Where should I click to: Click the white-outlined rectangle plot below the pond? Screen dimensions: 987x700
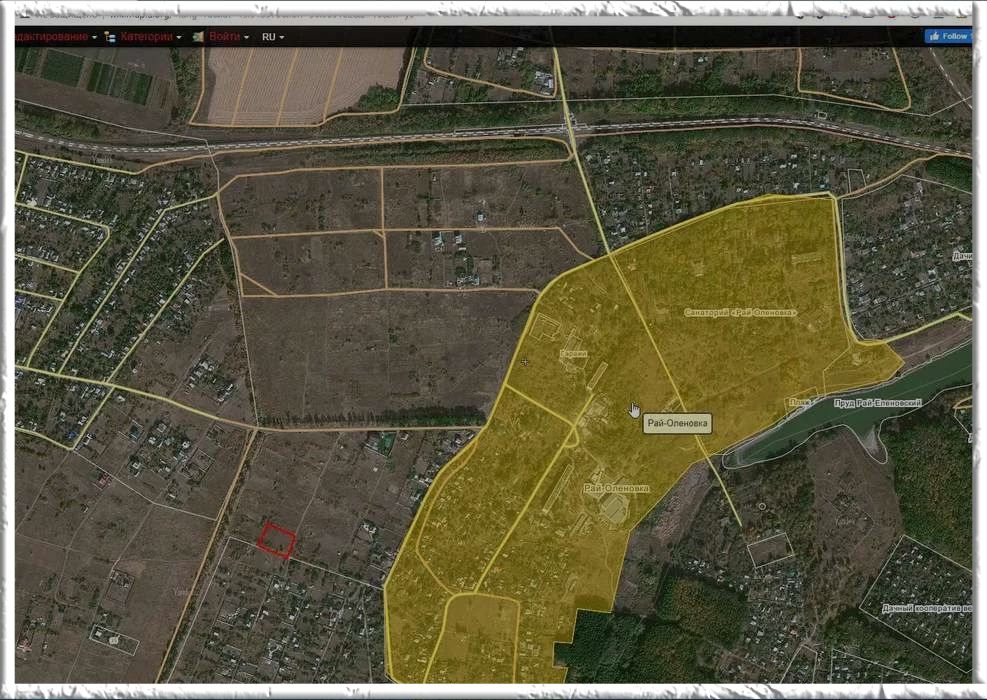pyautogui.click(x=770, y=549)
